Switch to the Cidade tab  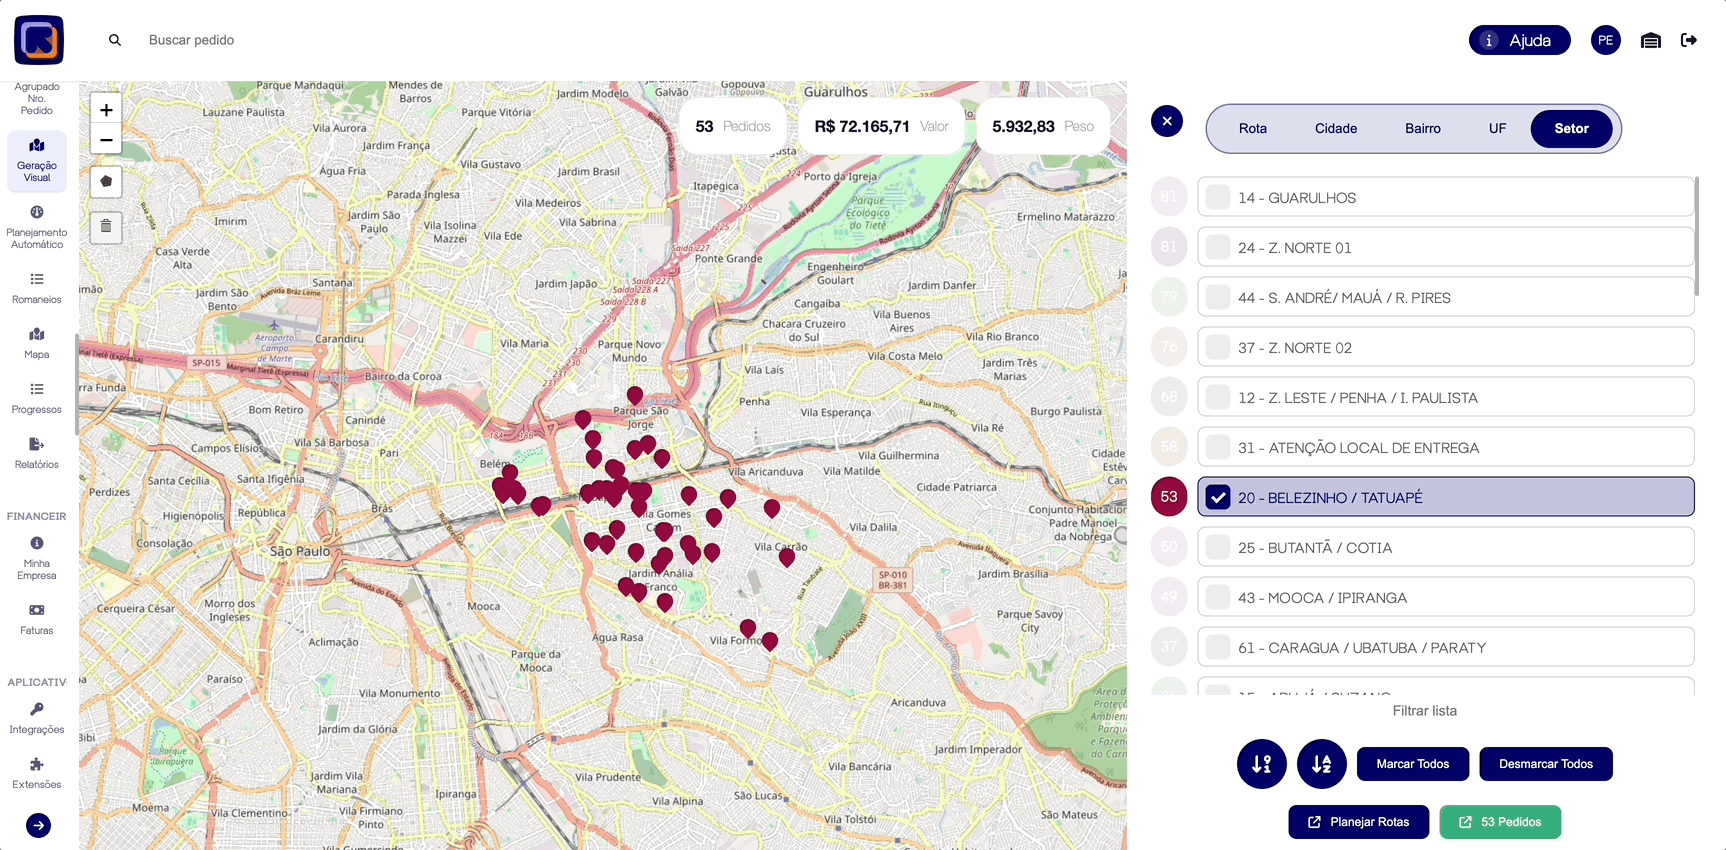(1335, 129)
